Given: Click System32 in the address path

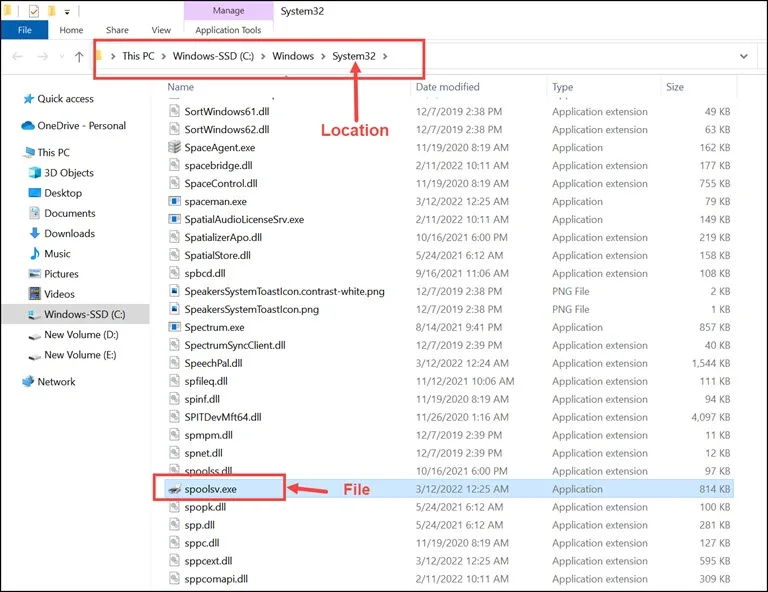Looking at the screenshot, I should pyautogui.click(x=354, y=56).
